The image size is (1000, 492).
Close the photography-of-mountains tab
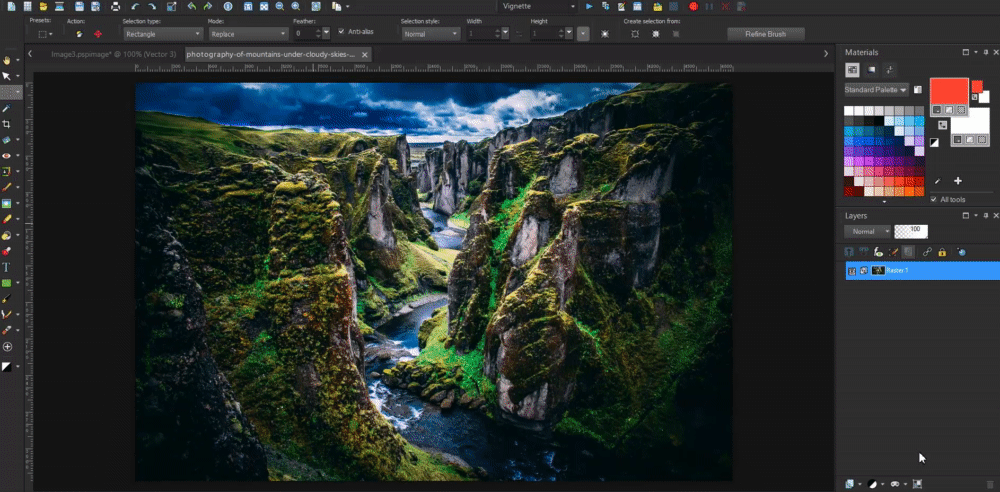pyautogui.click(x=365, y=55)
